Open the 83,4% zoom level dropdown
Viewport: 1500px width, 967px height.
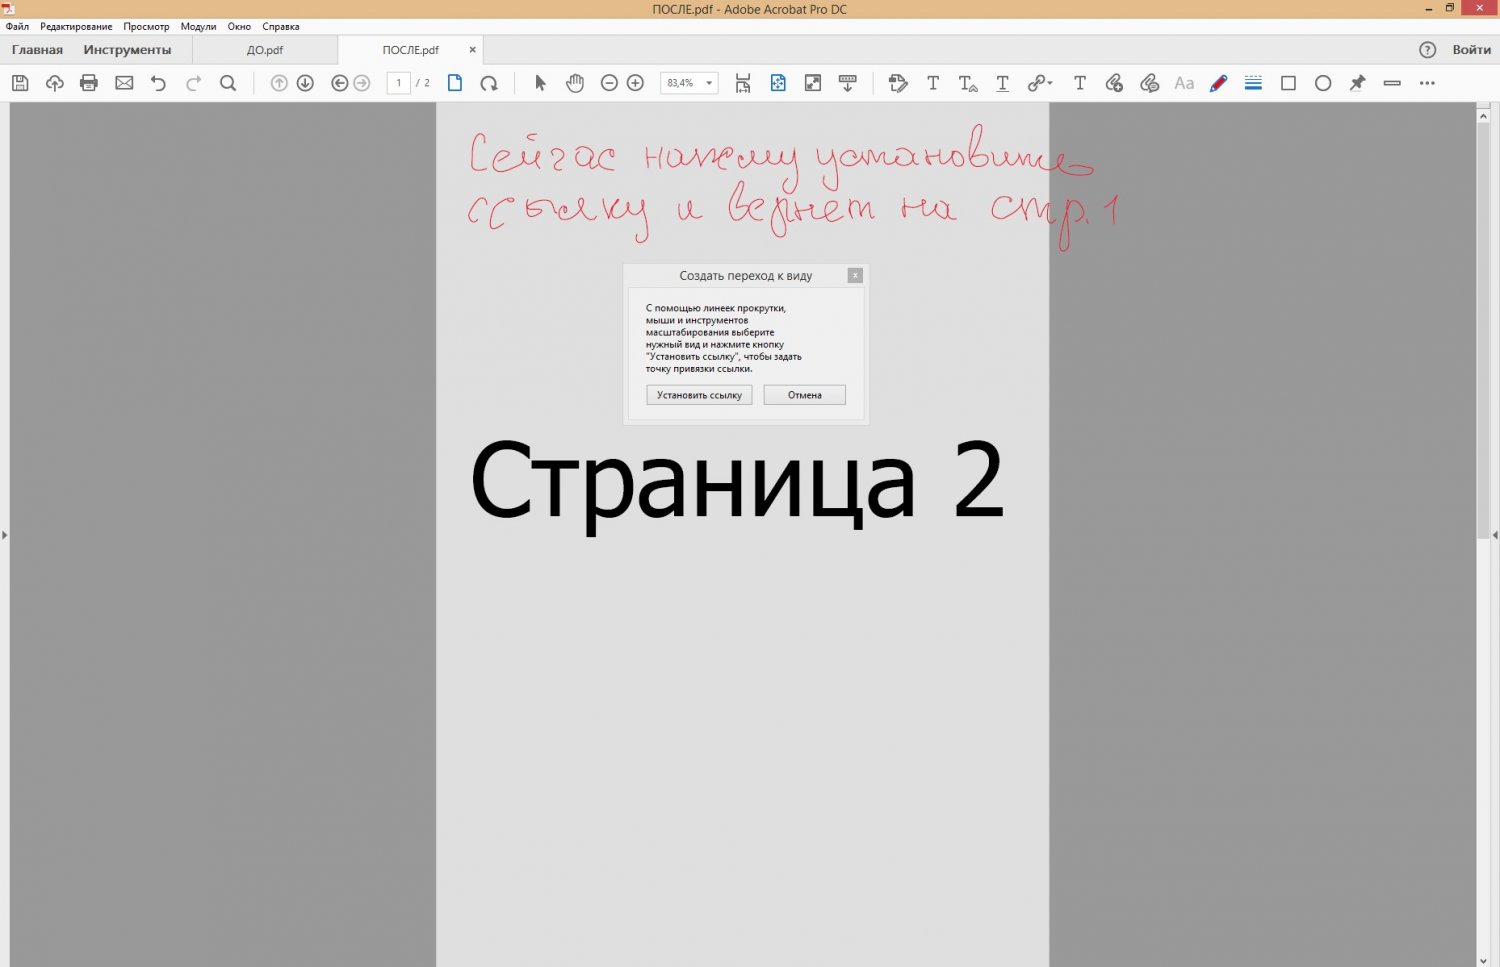(x=709, y=83)
